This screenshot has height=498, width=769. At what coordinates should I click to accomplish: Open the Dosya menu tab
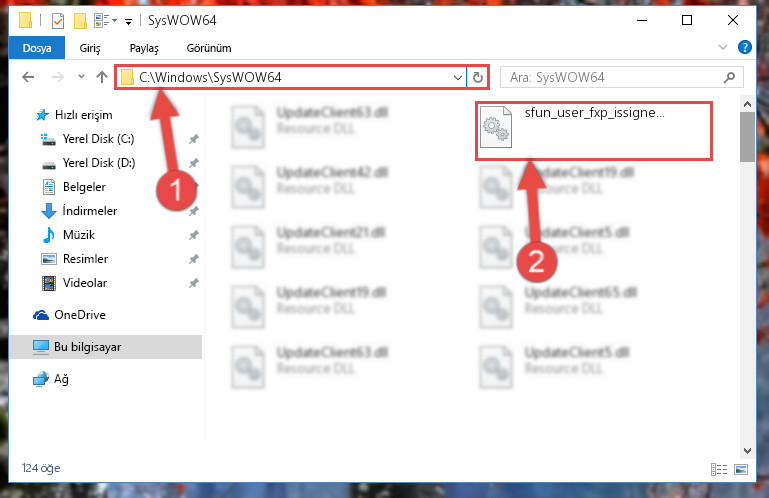click(x=37, y=48)
